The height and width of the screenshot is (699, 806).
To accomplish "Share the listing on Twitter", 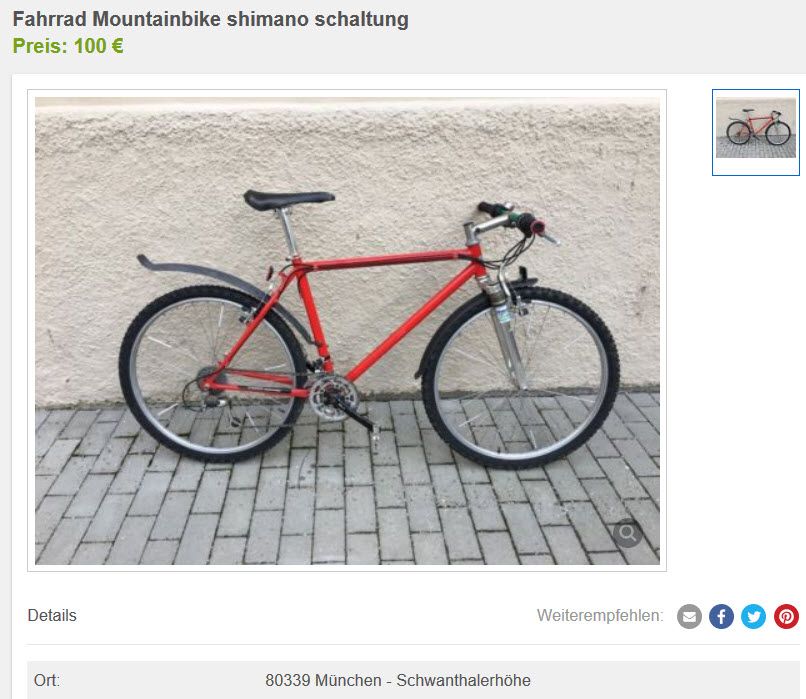I will (754, 616).
